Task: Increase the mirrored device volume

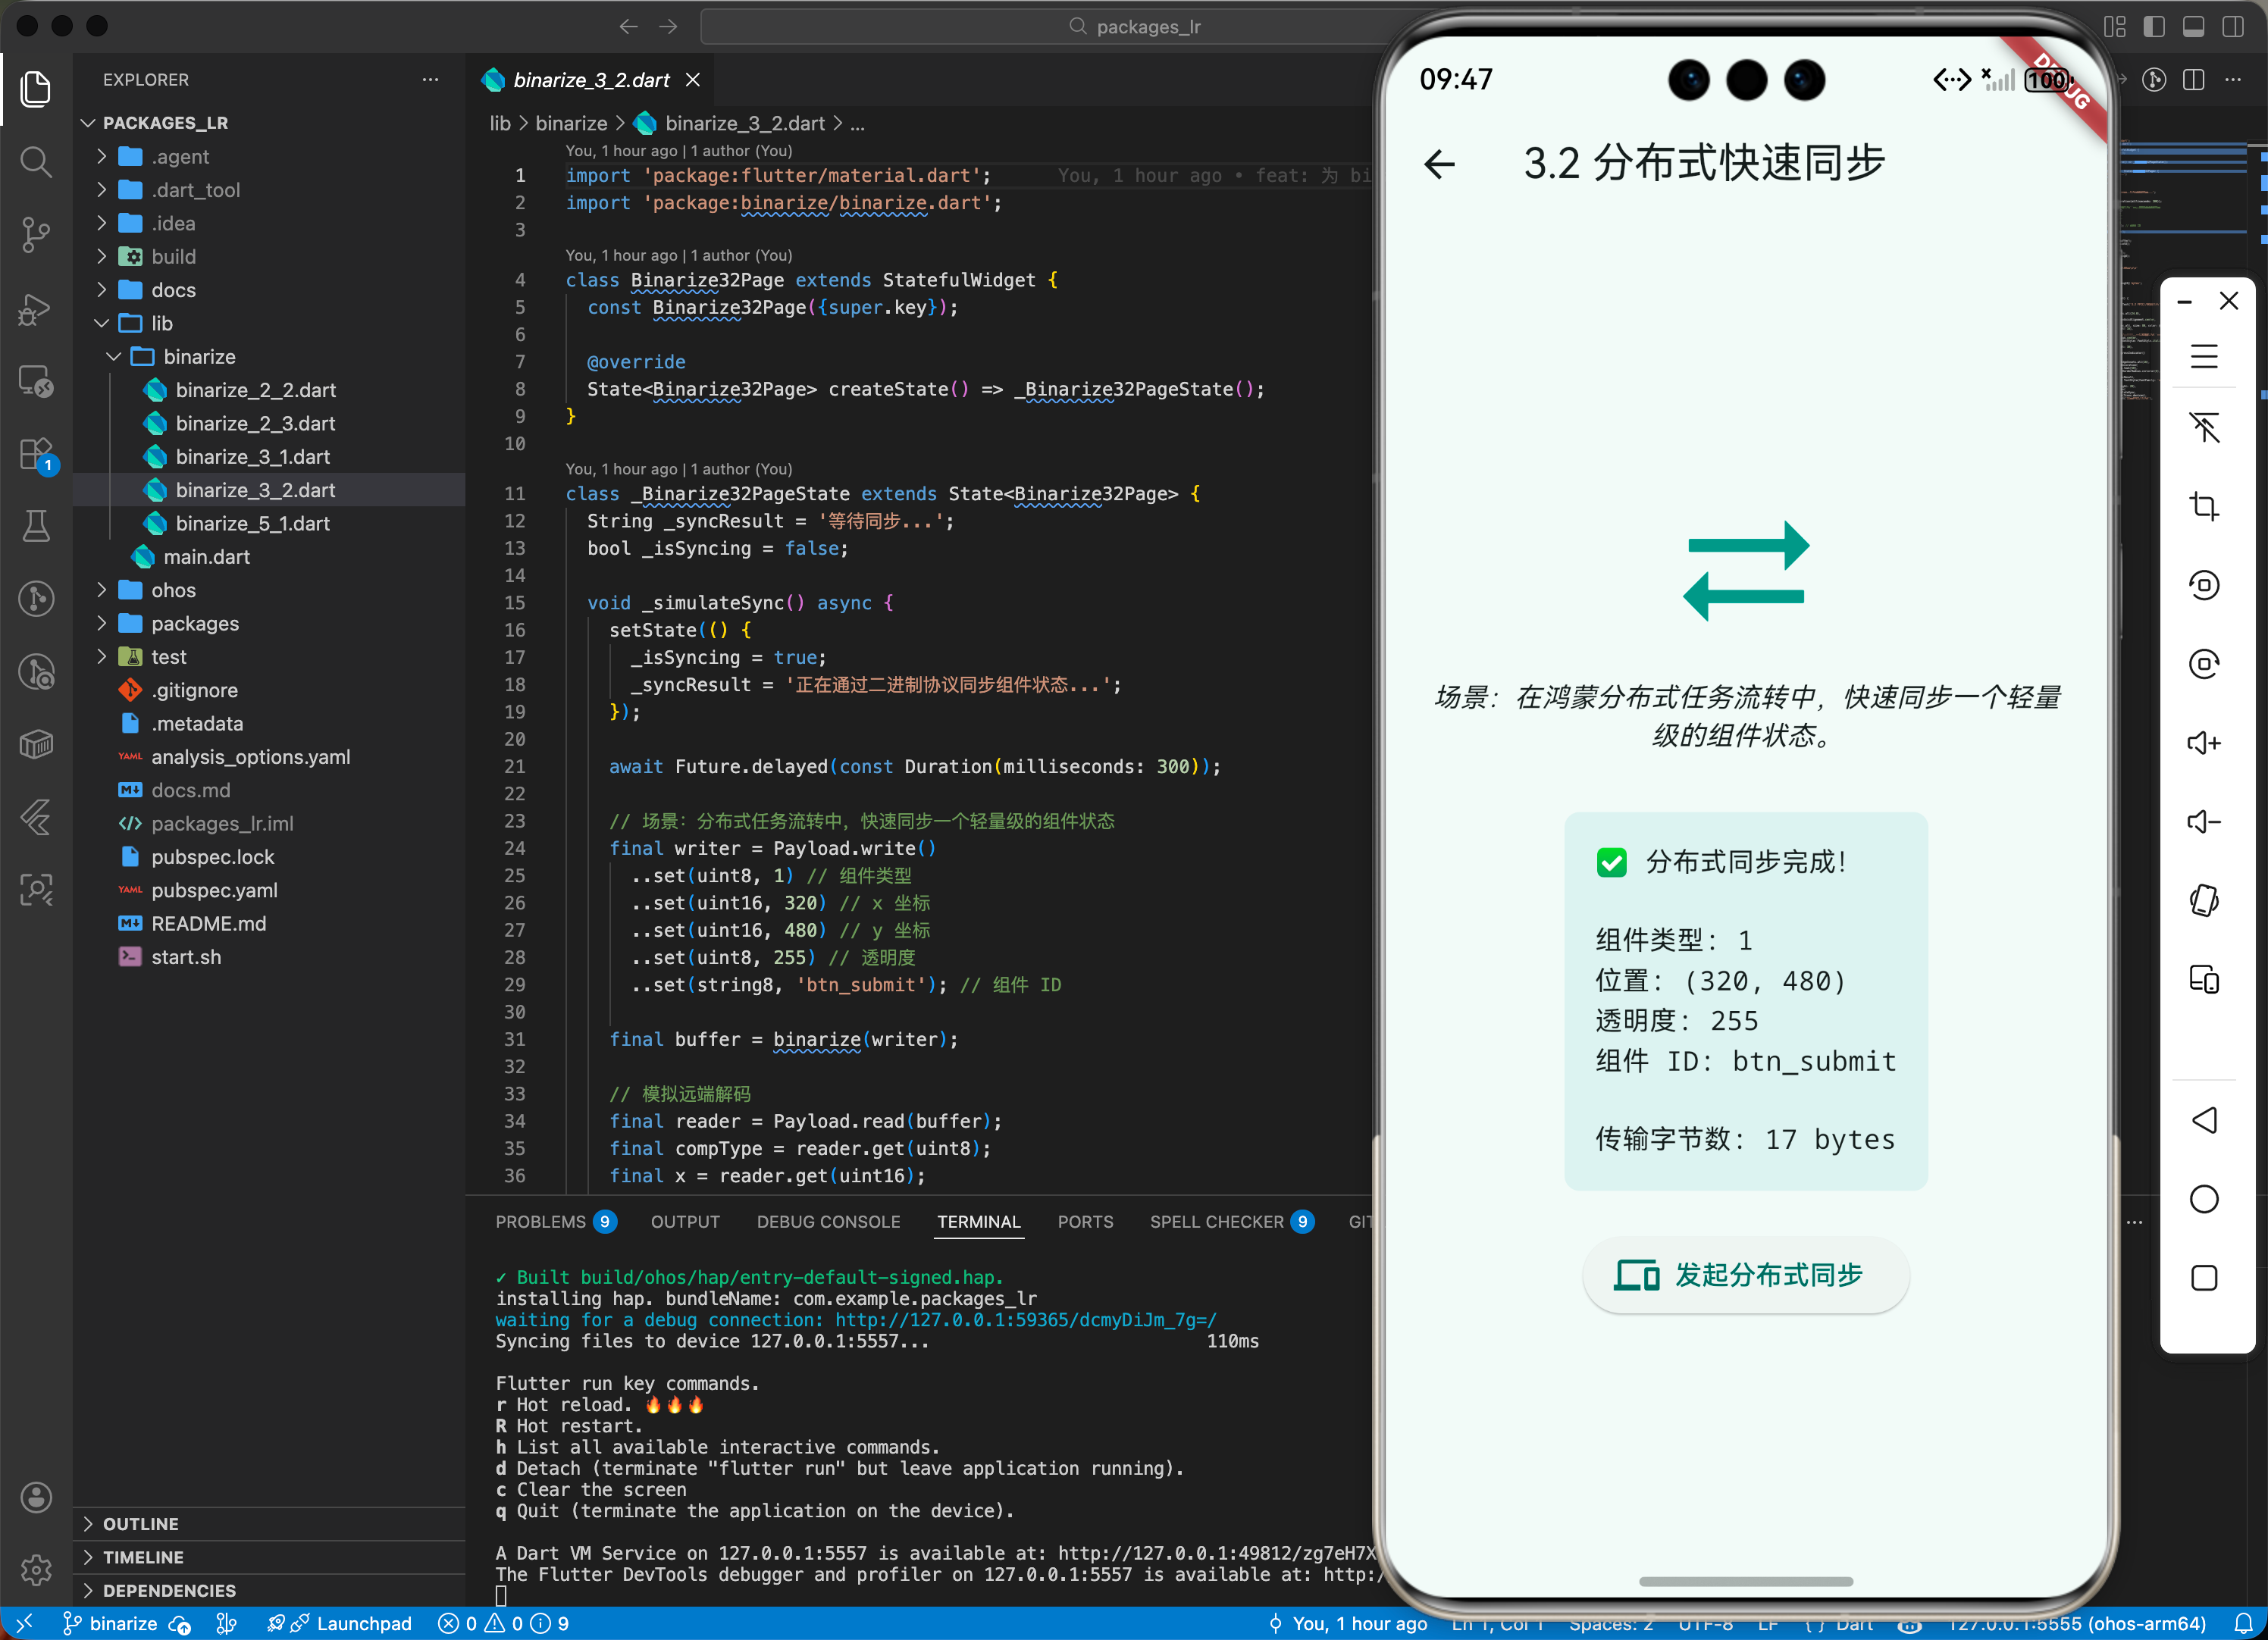Action: pyautogui.click(x=2205, y=743)
